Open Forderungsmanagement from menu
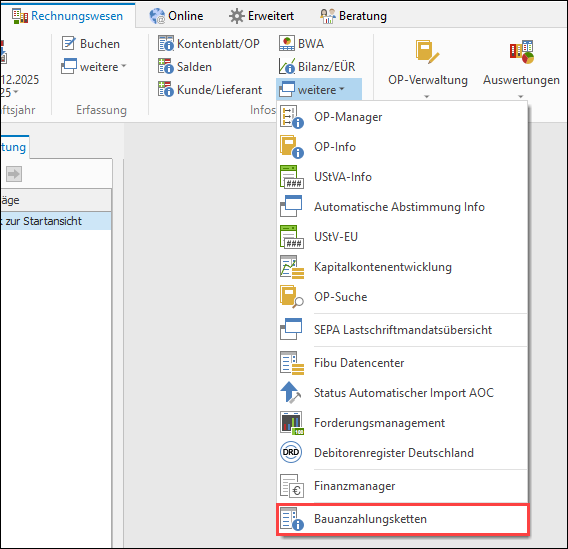Viewport: 568px width, 549px height. point(402,423)
